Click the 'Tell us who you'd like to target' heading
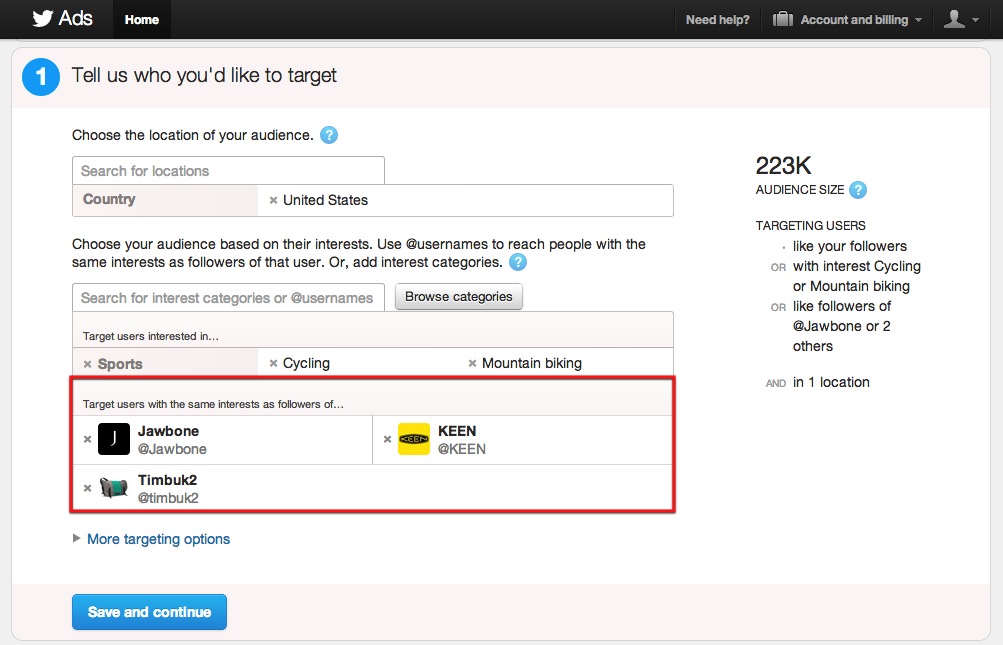This screenshot has width=1003, height=645. point(204,76)
